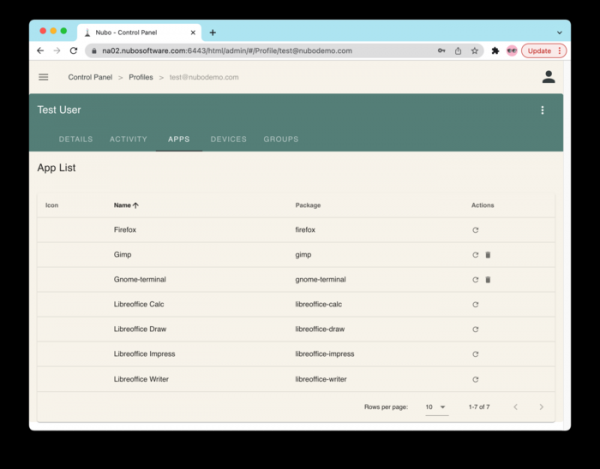
Task: Reinstall Libreoffice Calc using refresh icon
Action: click(x=475, y=304)
